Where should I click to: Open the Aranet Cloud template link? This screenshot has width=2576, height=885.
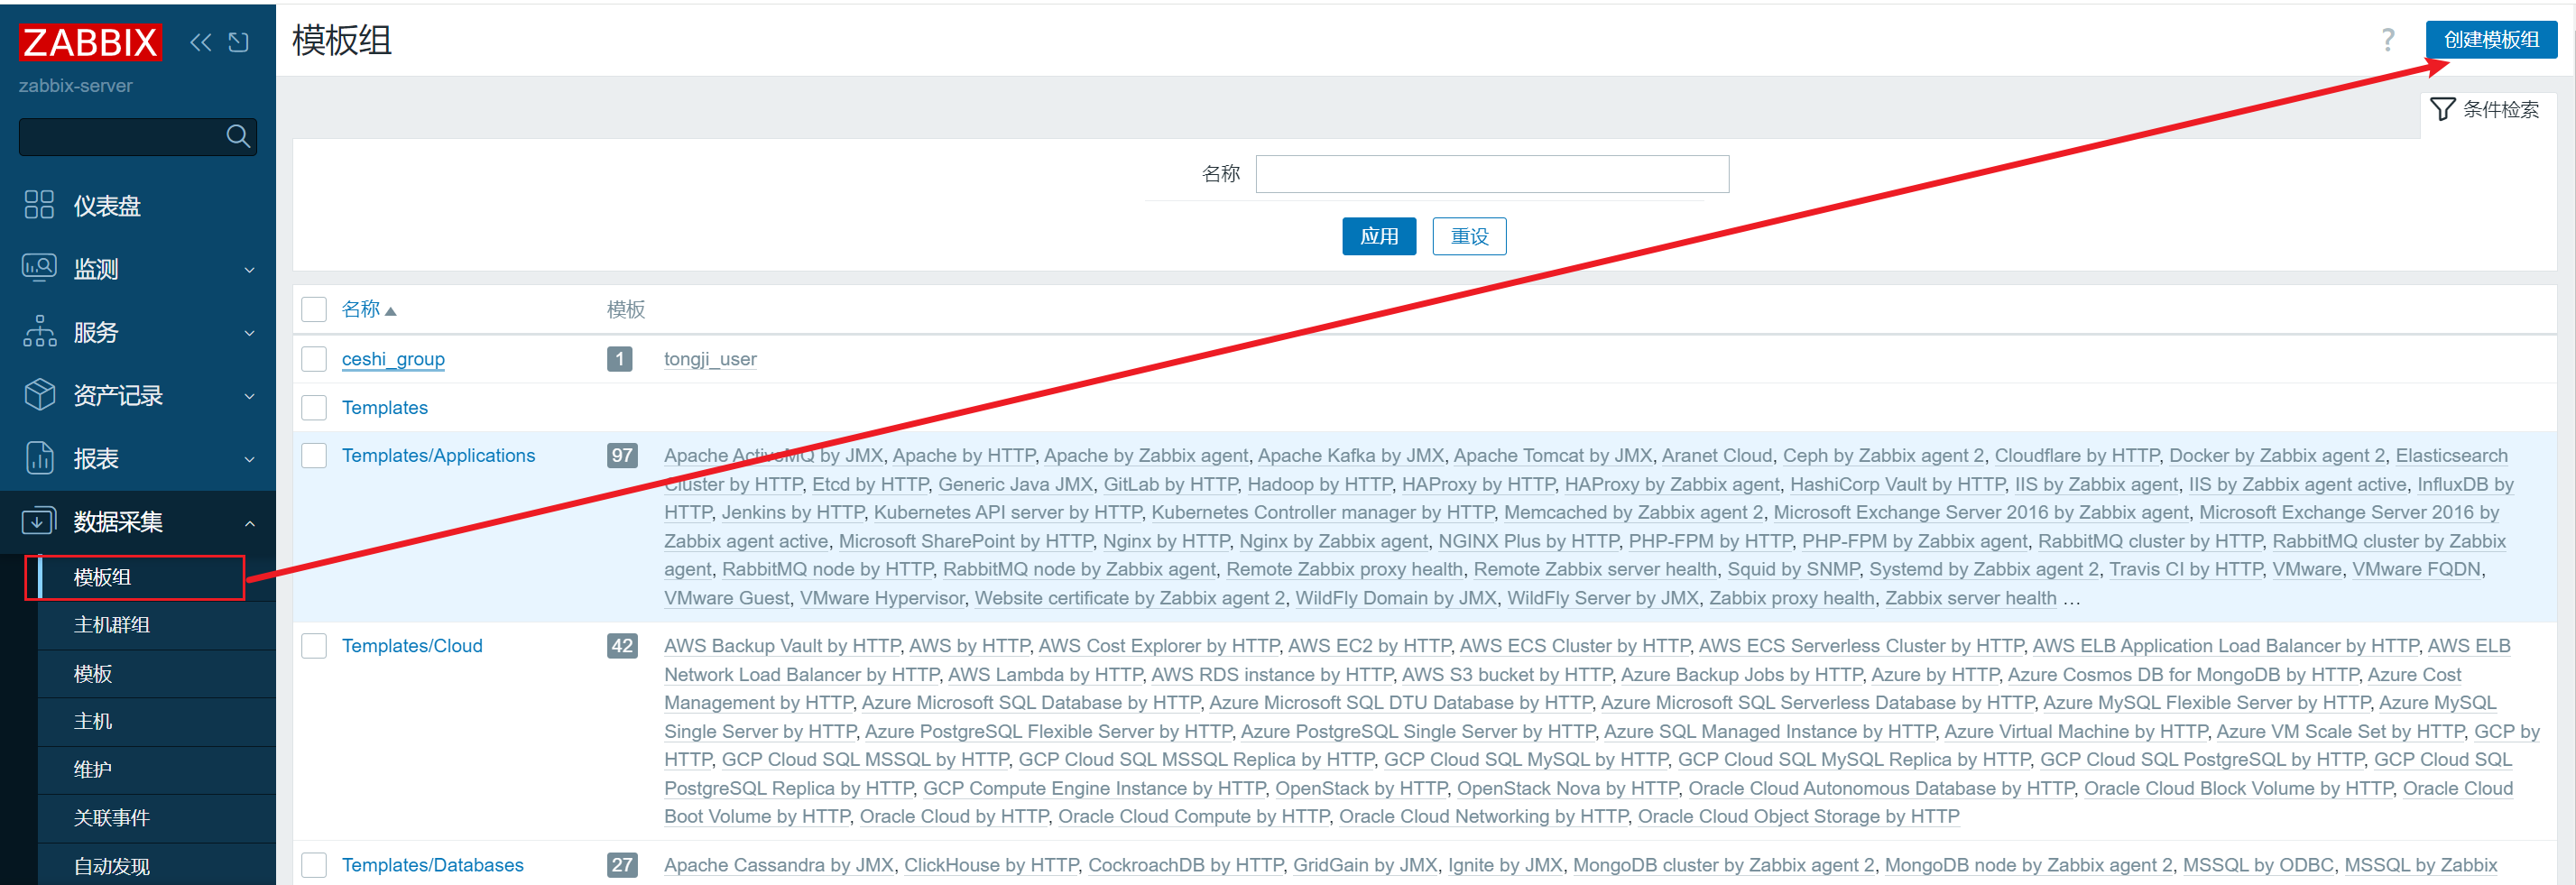1716,456
